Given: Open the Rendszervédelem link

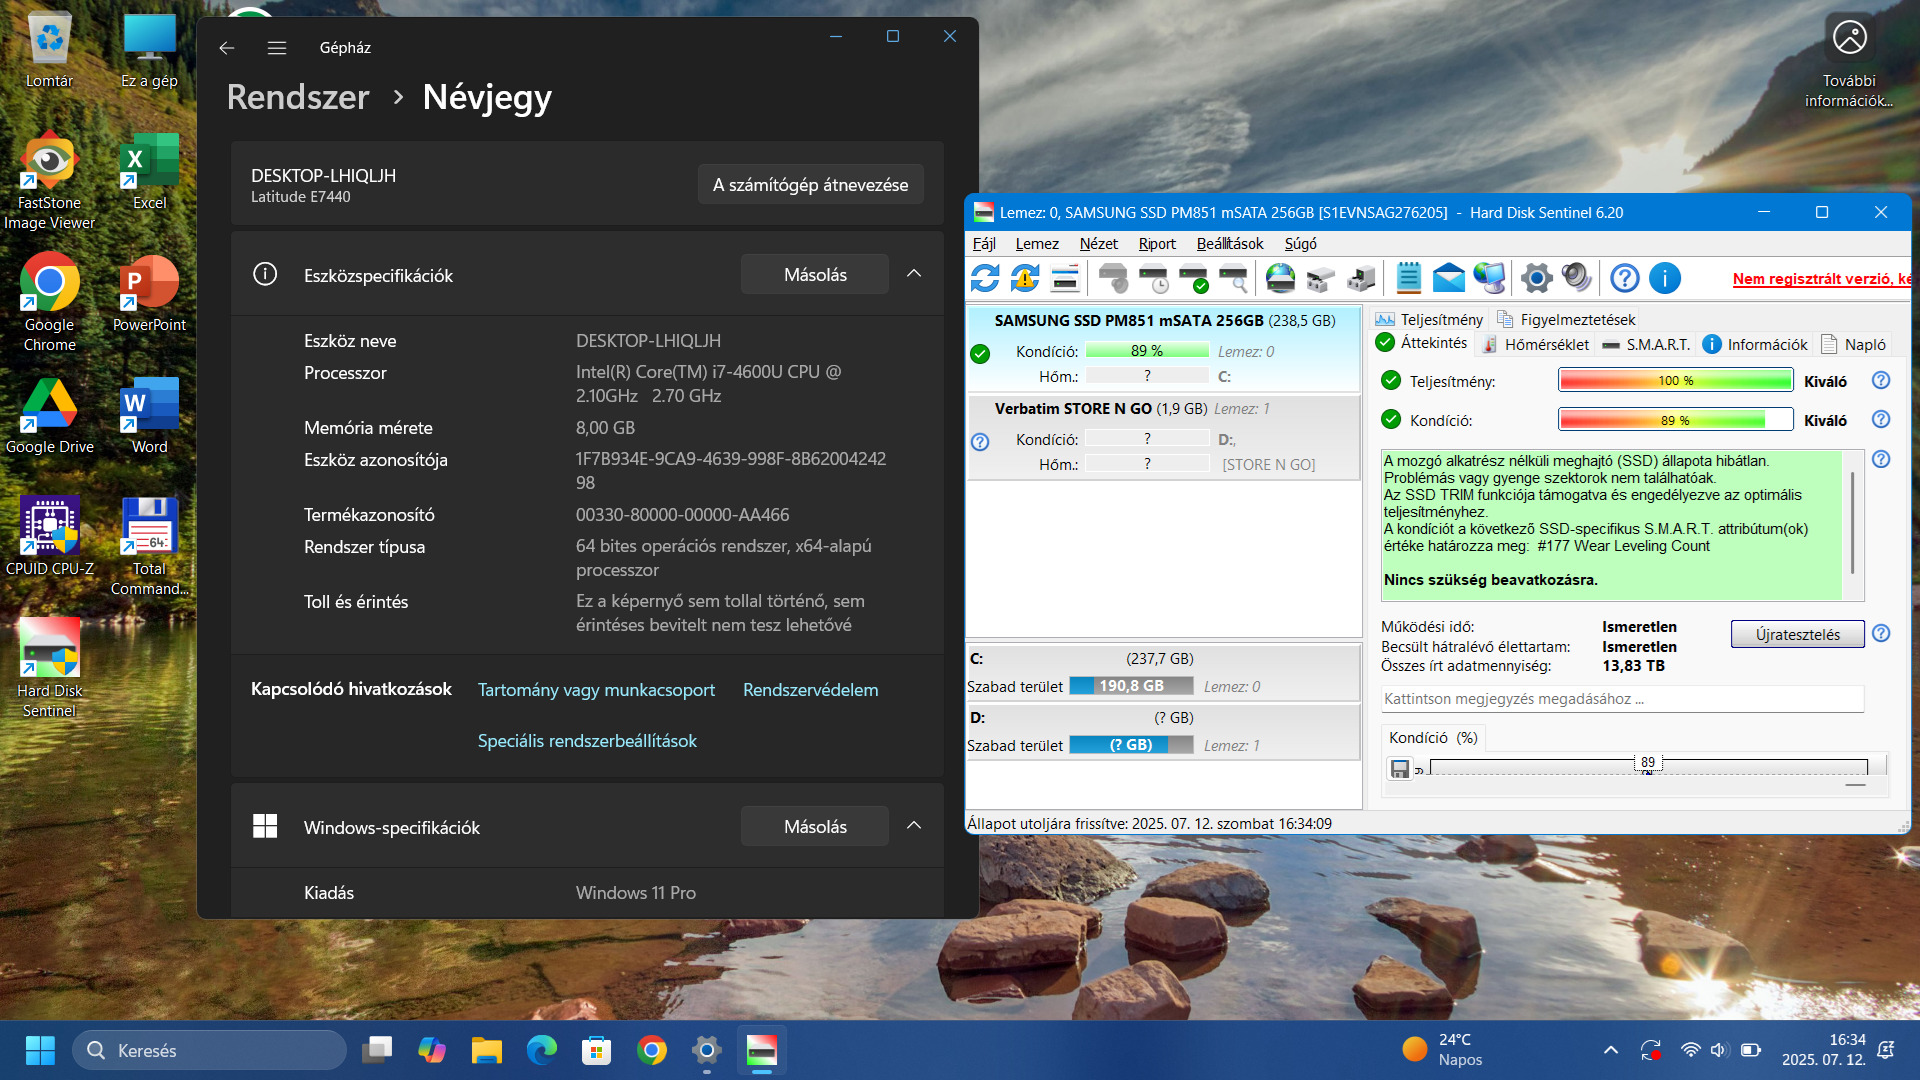Looking at the screenshot, I should point(810,690).
